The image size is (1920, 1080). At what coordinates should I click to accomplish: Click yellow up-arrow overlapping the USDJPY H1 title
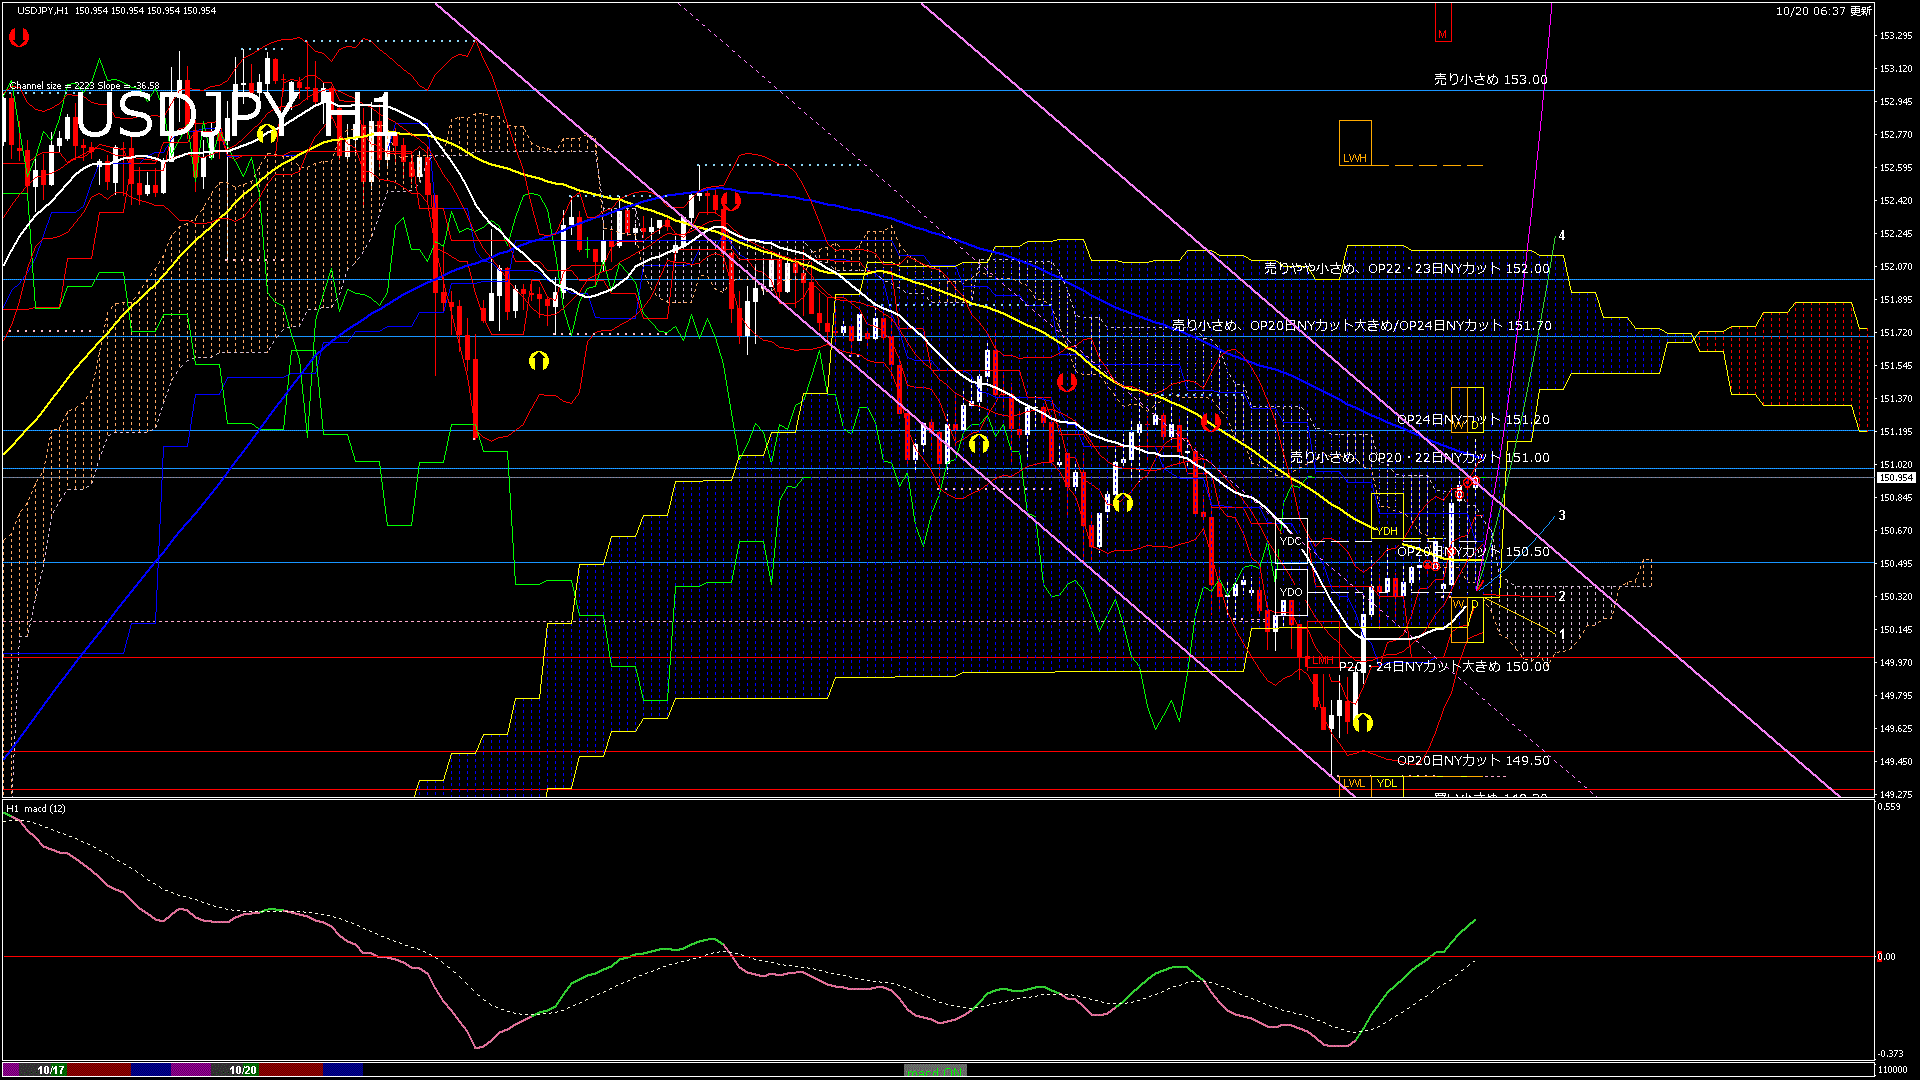click(267, 134)
